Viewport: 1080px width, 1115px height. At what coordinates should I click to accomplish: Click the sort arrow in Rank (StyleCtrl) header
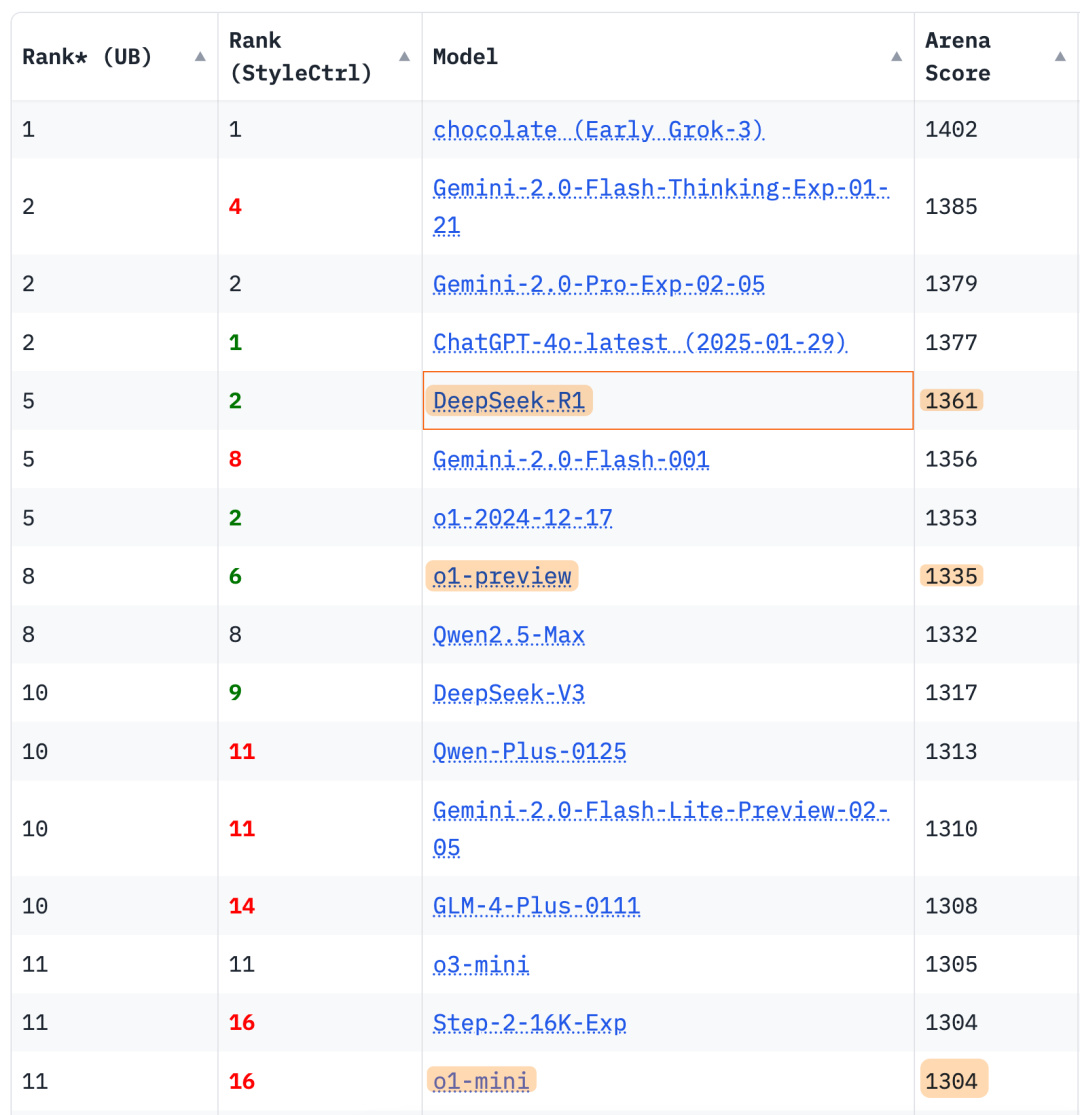coord(404,57)
